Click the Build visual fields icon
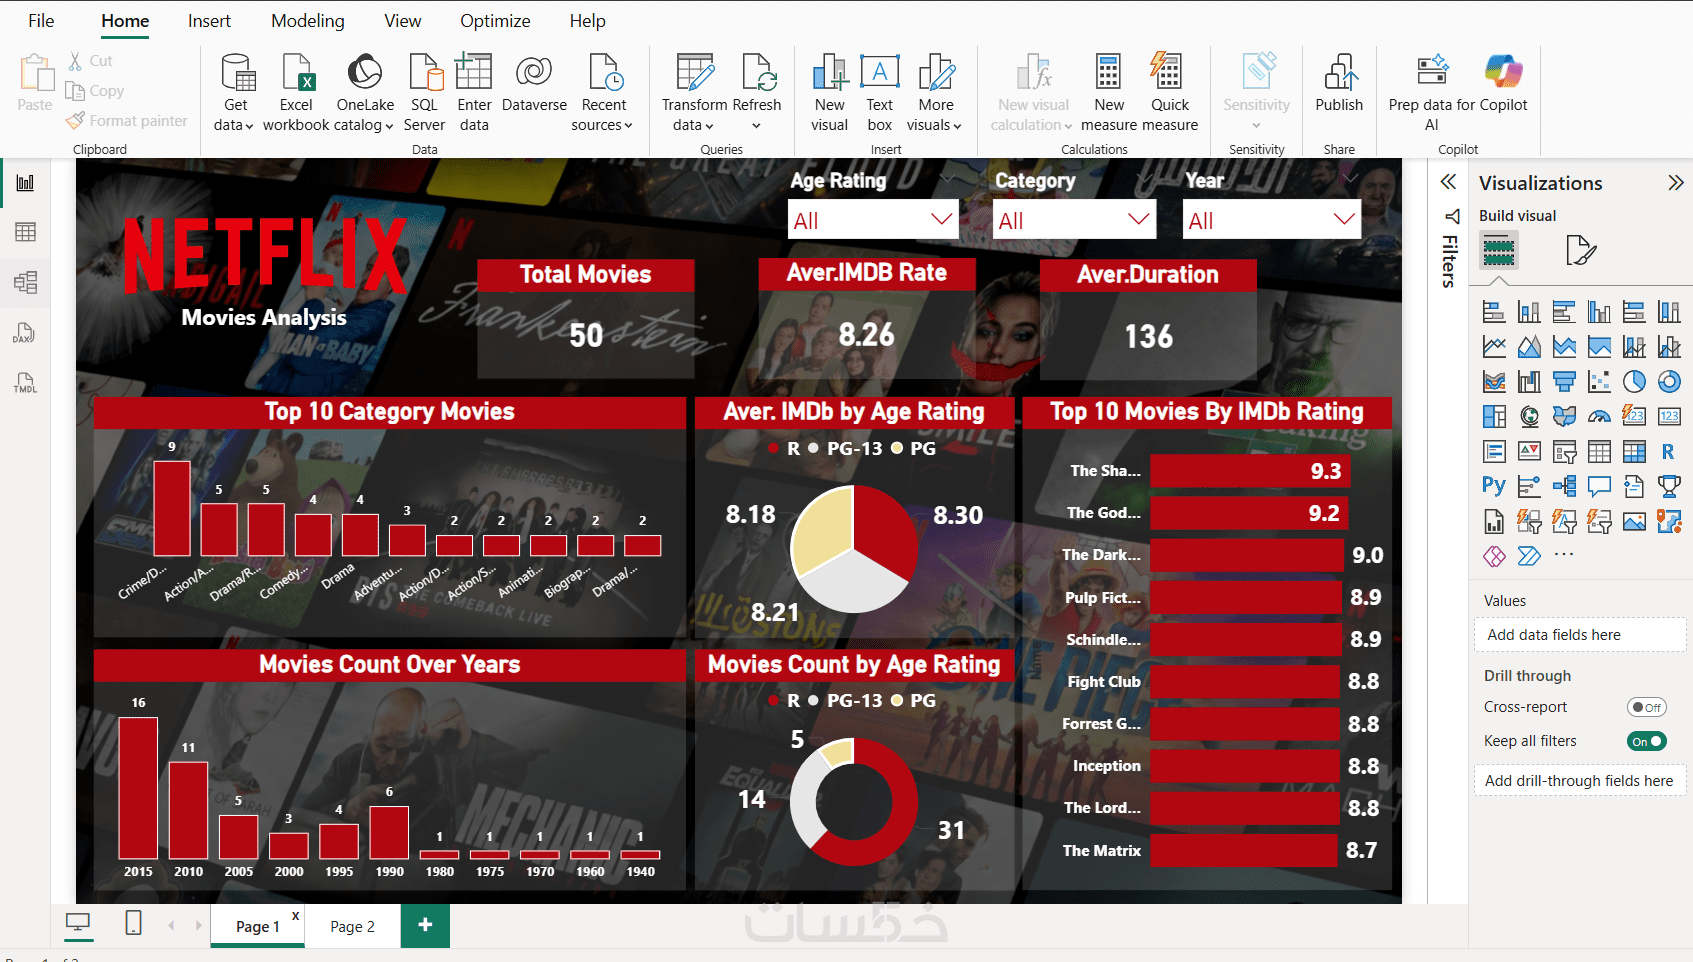Viewport: 1693px width, 962px height. [1498, 250]
